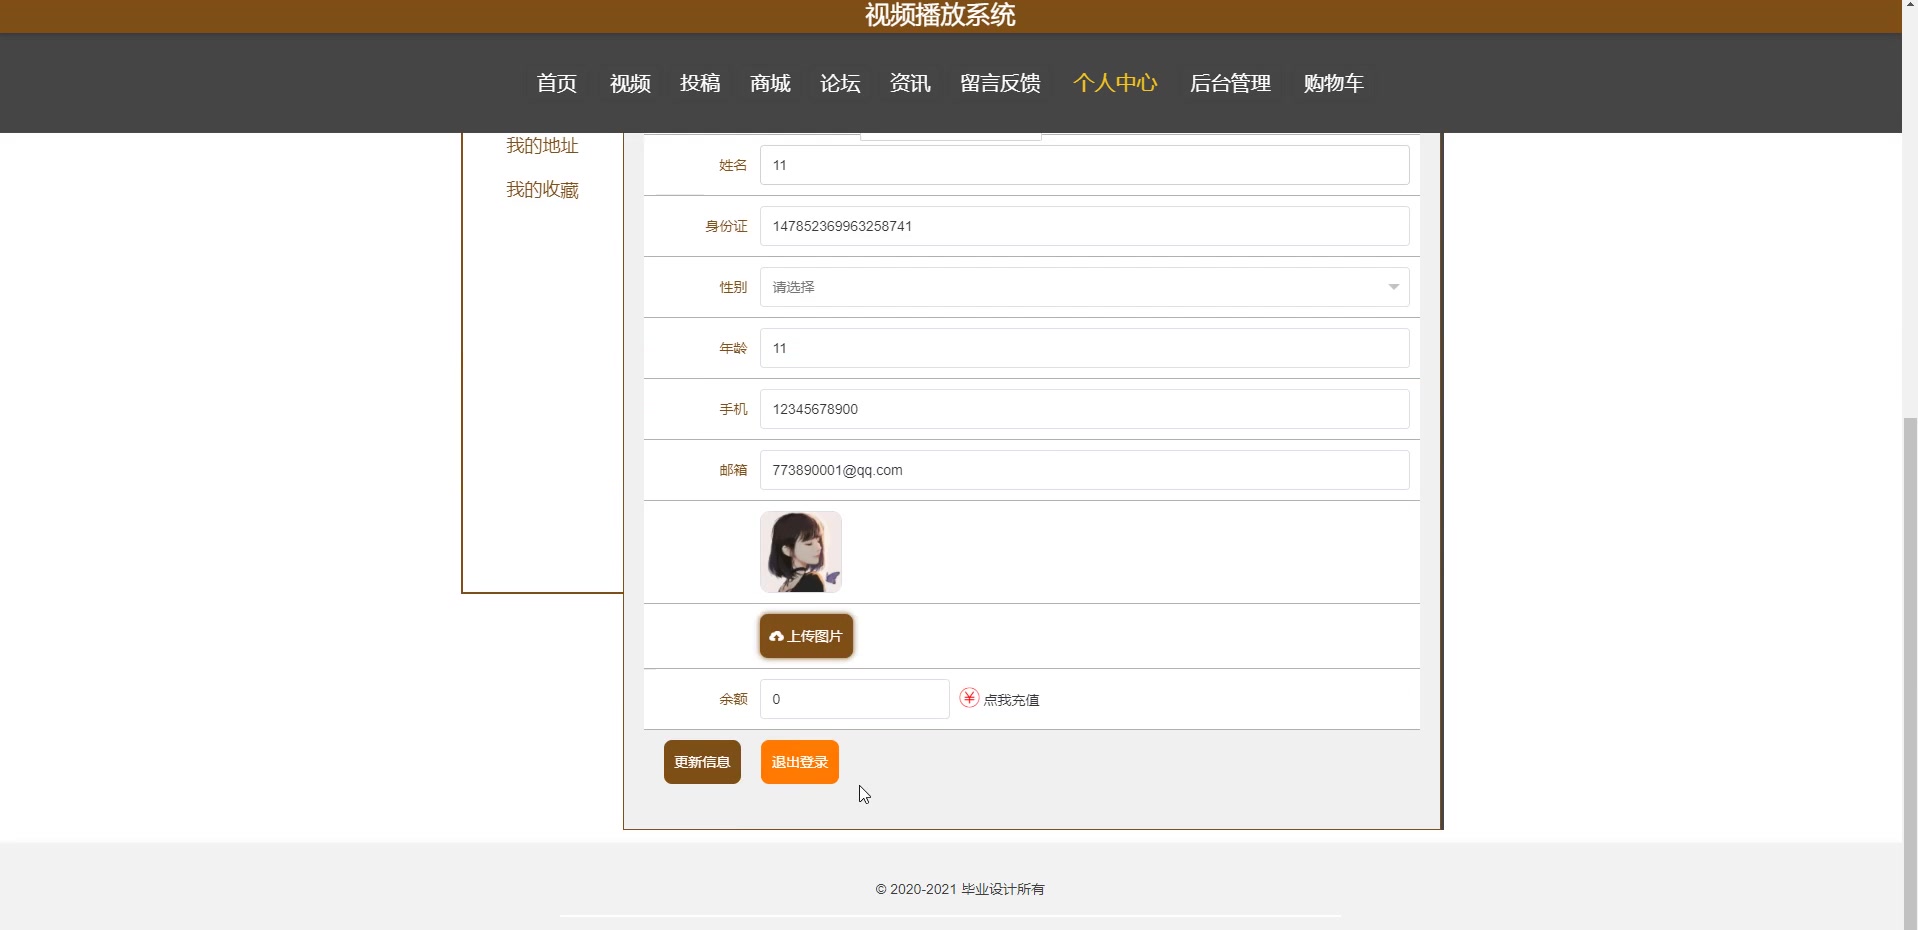1918x930 pixels.
Task: Click the avatar picture thumbnail
Action: coord(800,551)
